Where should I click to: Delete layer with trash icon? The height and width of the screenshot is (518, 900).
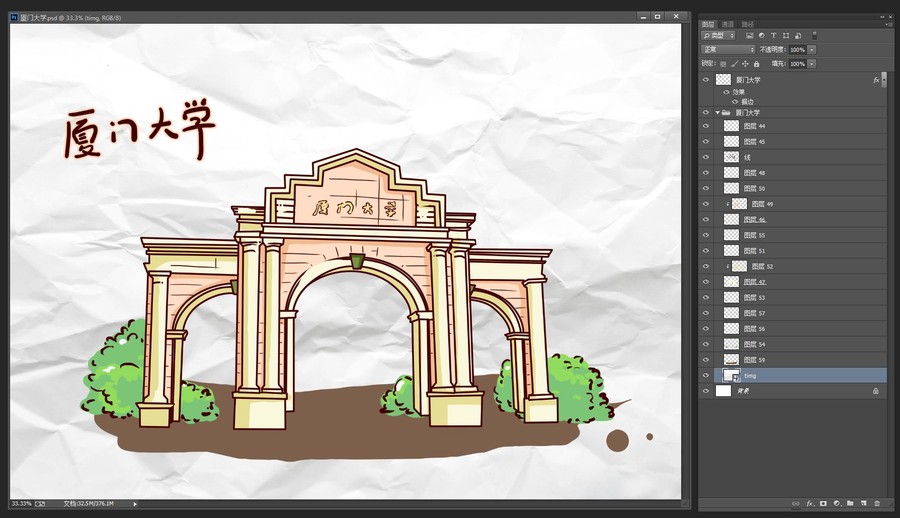[x=876, y=504]
